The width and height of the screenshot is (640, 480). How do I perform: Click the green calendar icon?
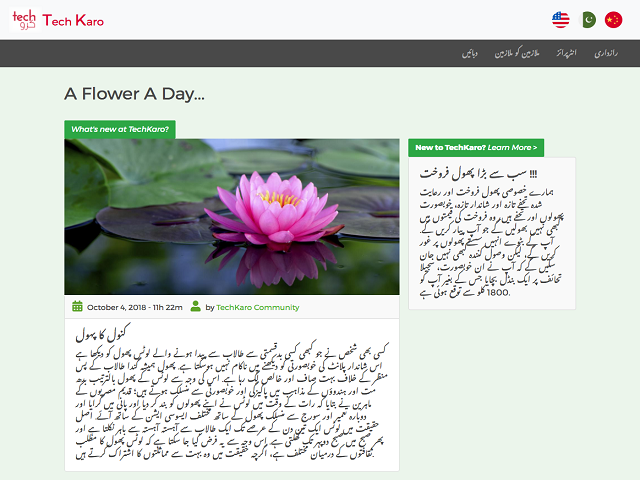click(77, 306)
